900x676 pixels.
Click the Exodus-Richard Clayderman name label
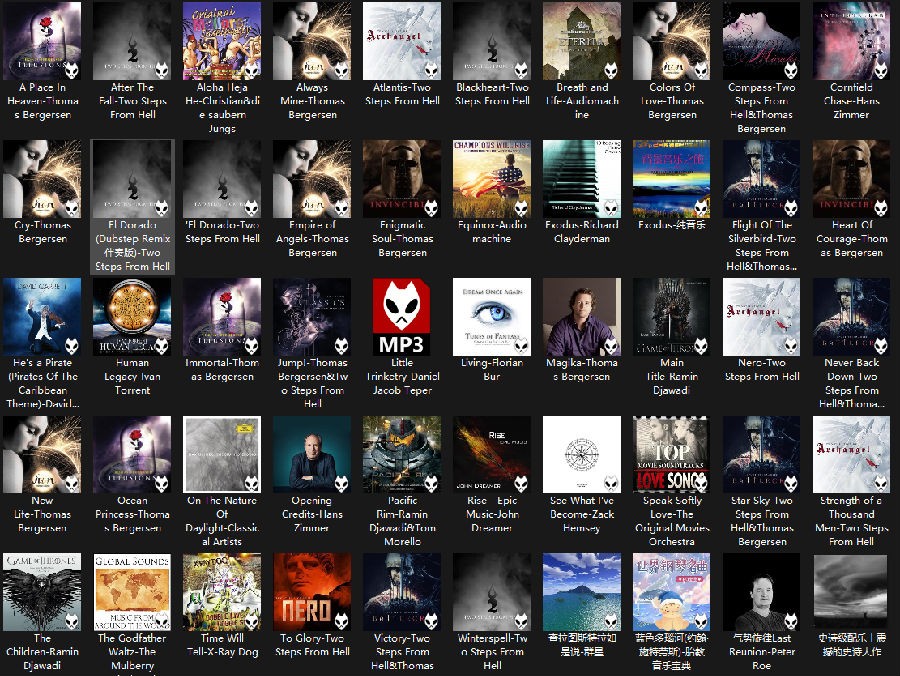pos(581,232)
